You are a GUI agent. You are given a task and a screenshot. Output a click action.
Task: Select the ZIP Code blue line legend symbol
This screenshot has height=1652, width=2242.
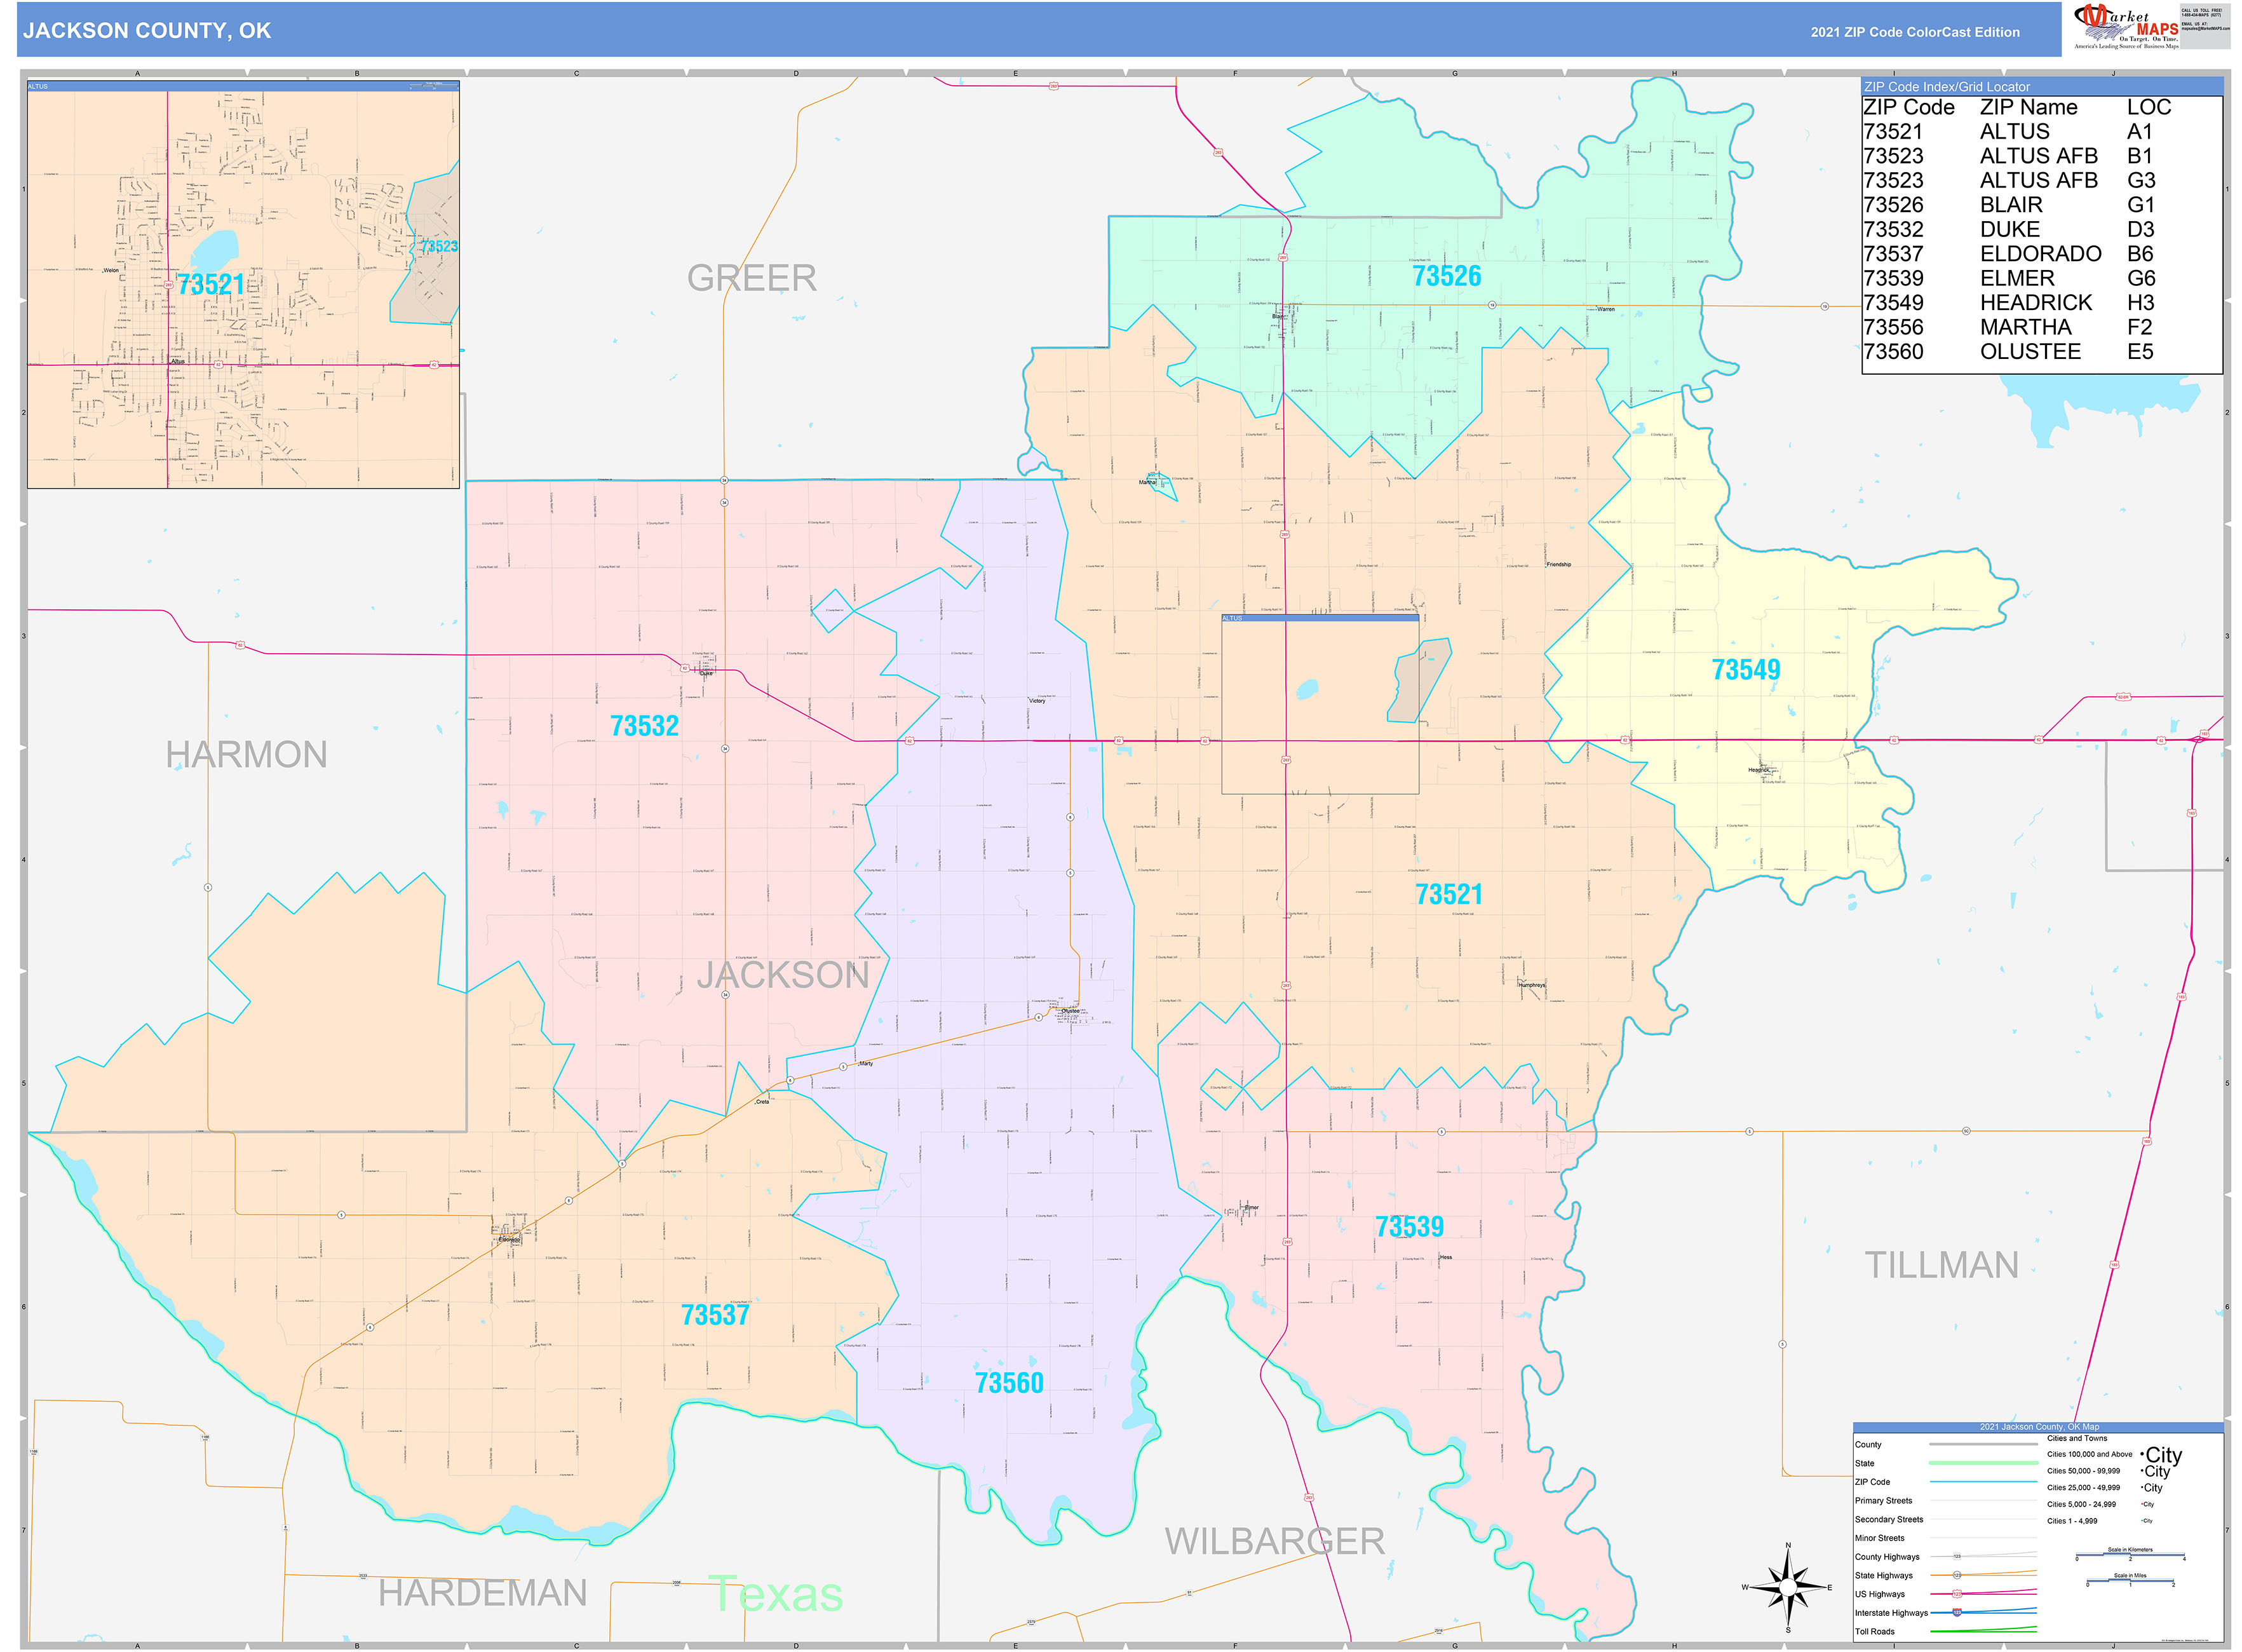click(x=1983, y=1482)
